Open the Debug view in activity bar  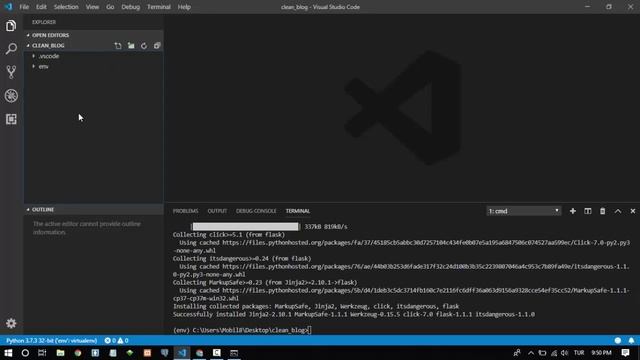tap(11, 96)
